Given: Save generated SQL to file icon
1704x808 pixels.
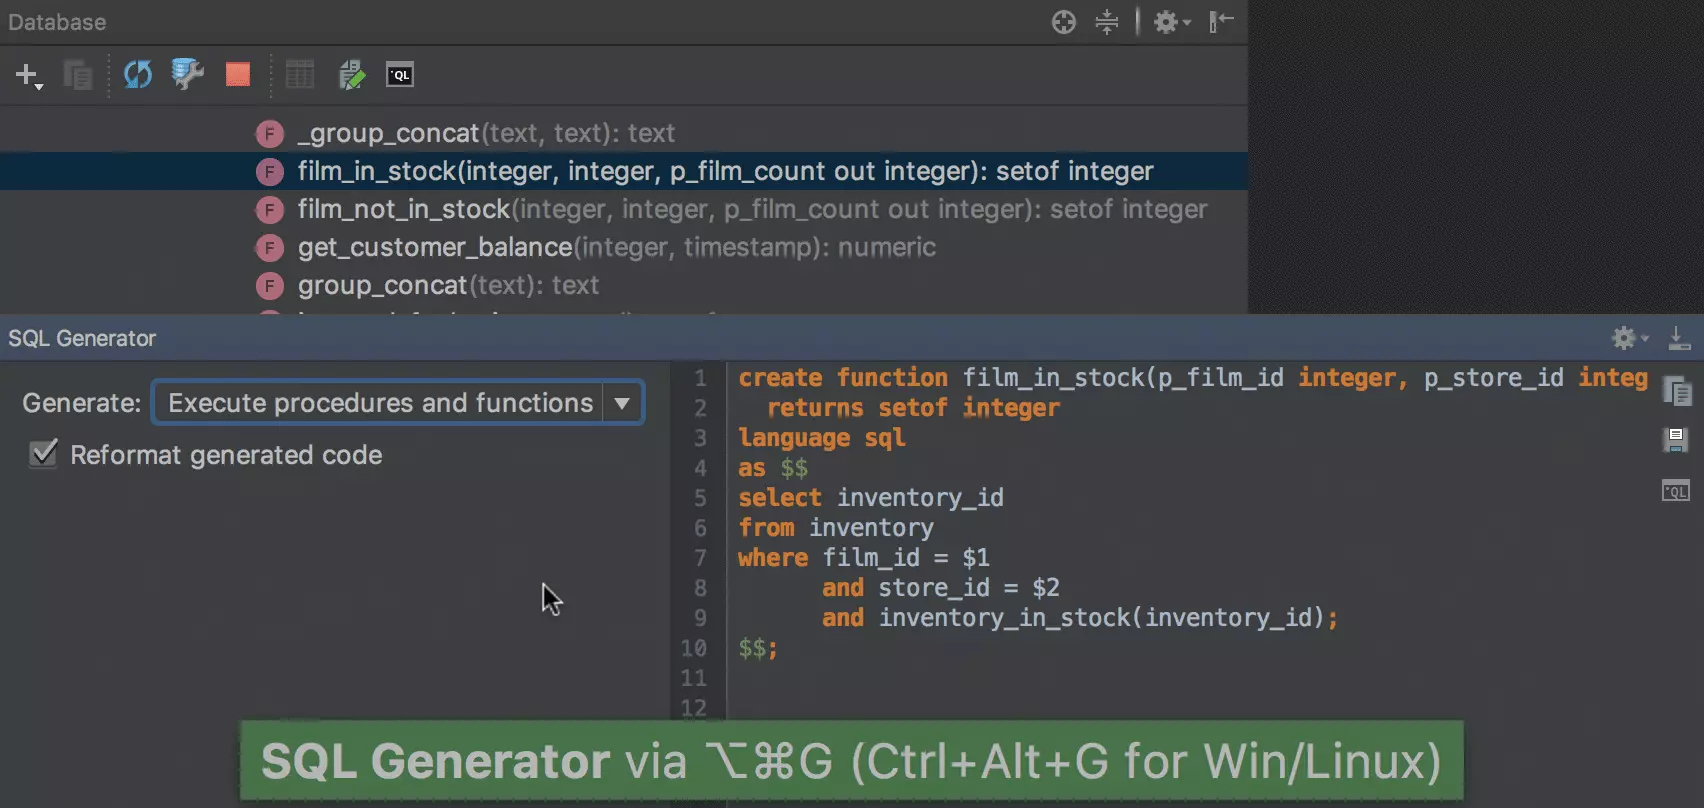Looking at the screenshot, I should point(1676,440).
